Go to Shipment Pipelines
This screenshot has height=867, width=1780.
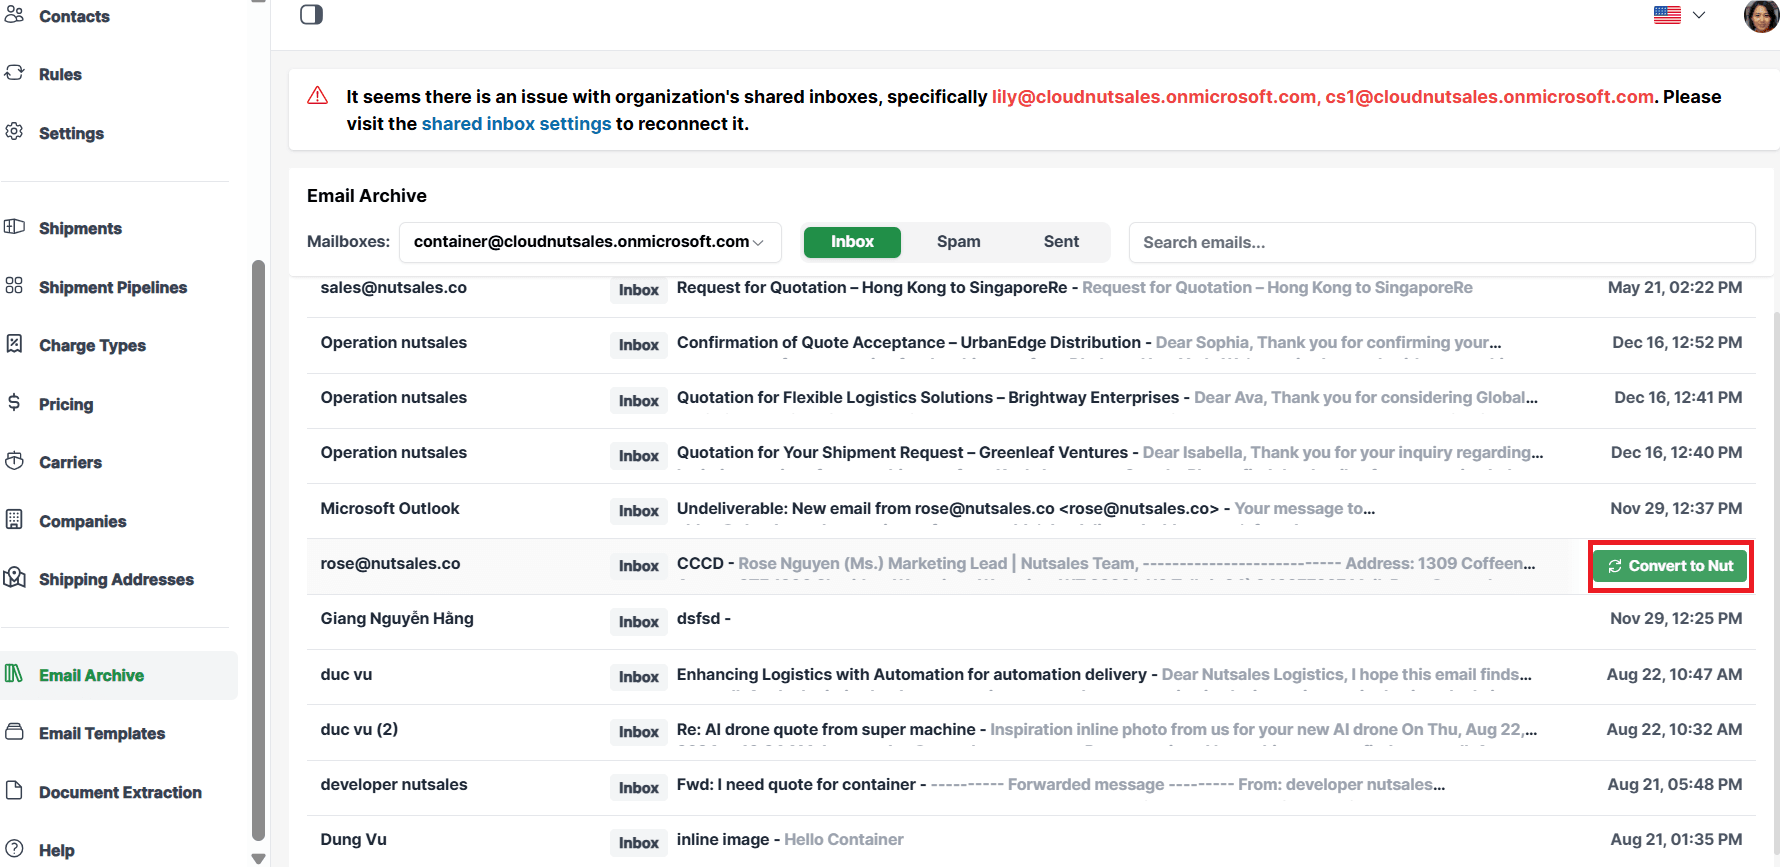pos(113,287)
